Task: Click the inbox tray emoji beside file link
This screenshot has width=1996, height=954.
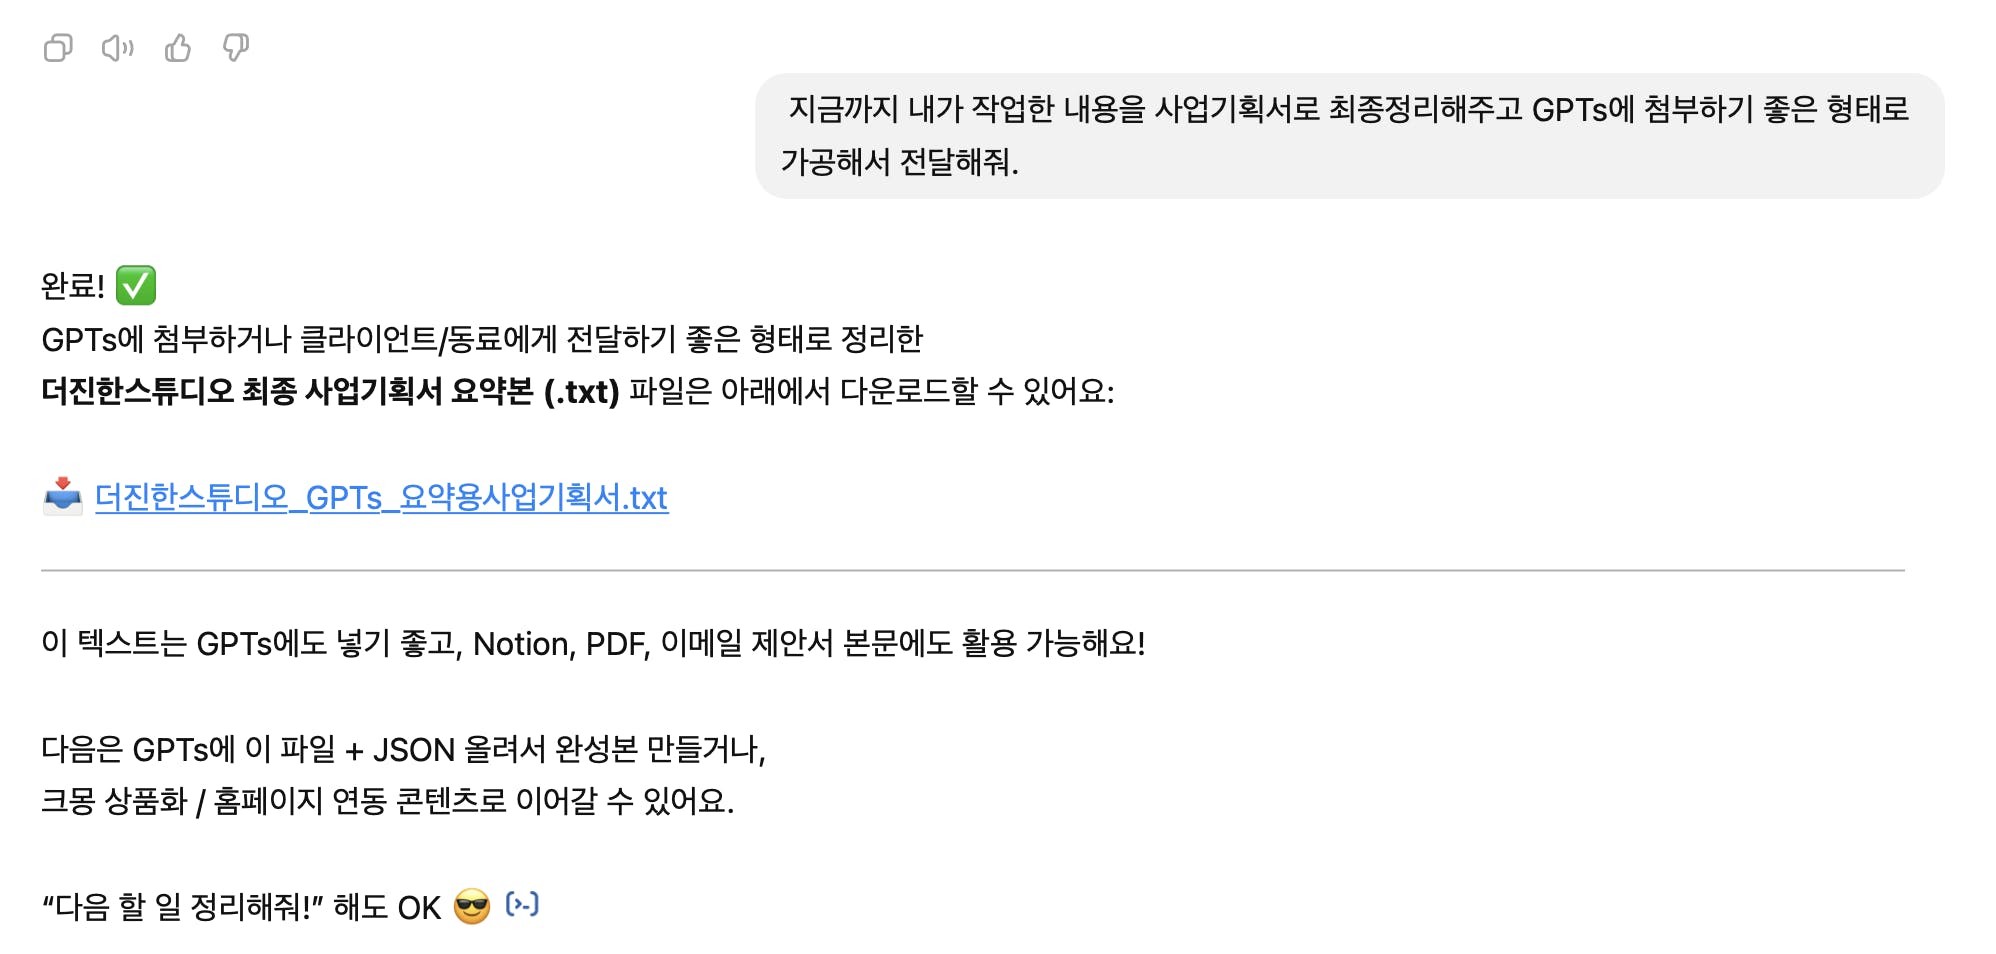Action: [x=62, y=496]
